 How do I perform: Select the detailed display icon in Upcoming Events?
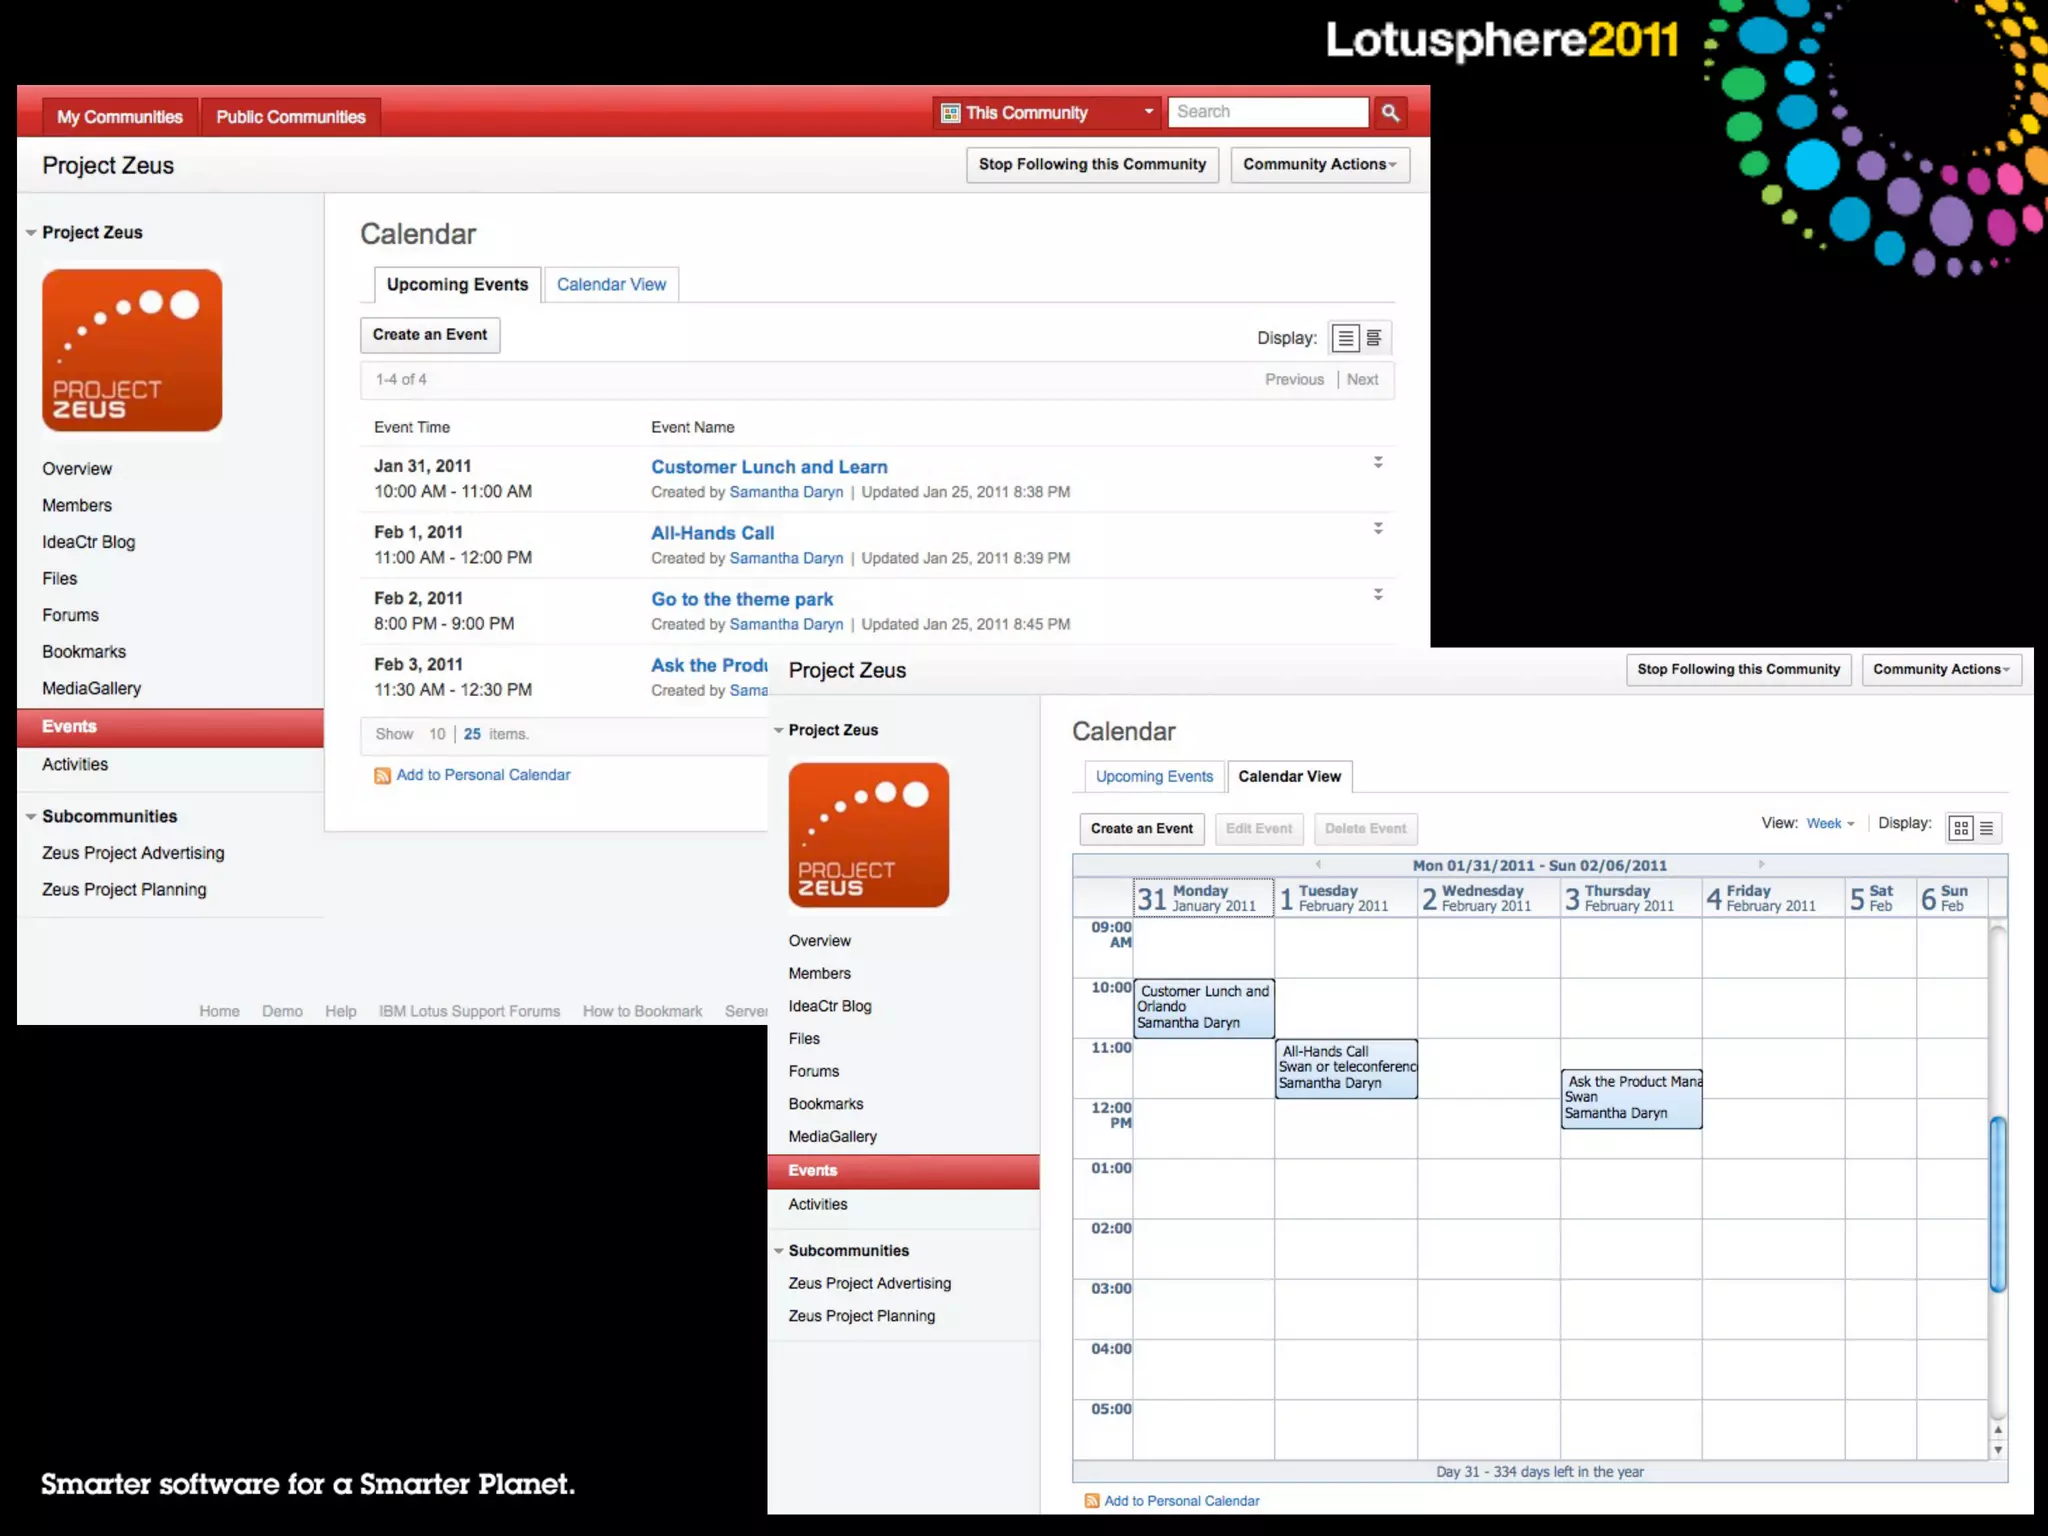click(x=1375, y=339)
